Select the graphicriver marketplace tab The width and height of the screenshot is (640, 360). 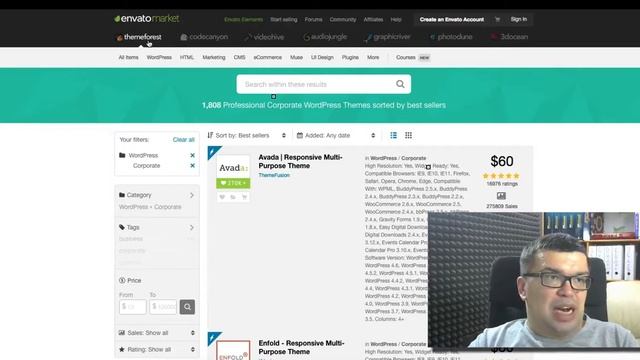(388, 37)
